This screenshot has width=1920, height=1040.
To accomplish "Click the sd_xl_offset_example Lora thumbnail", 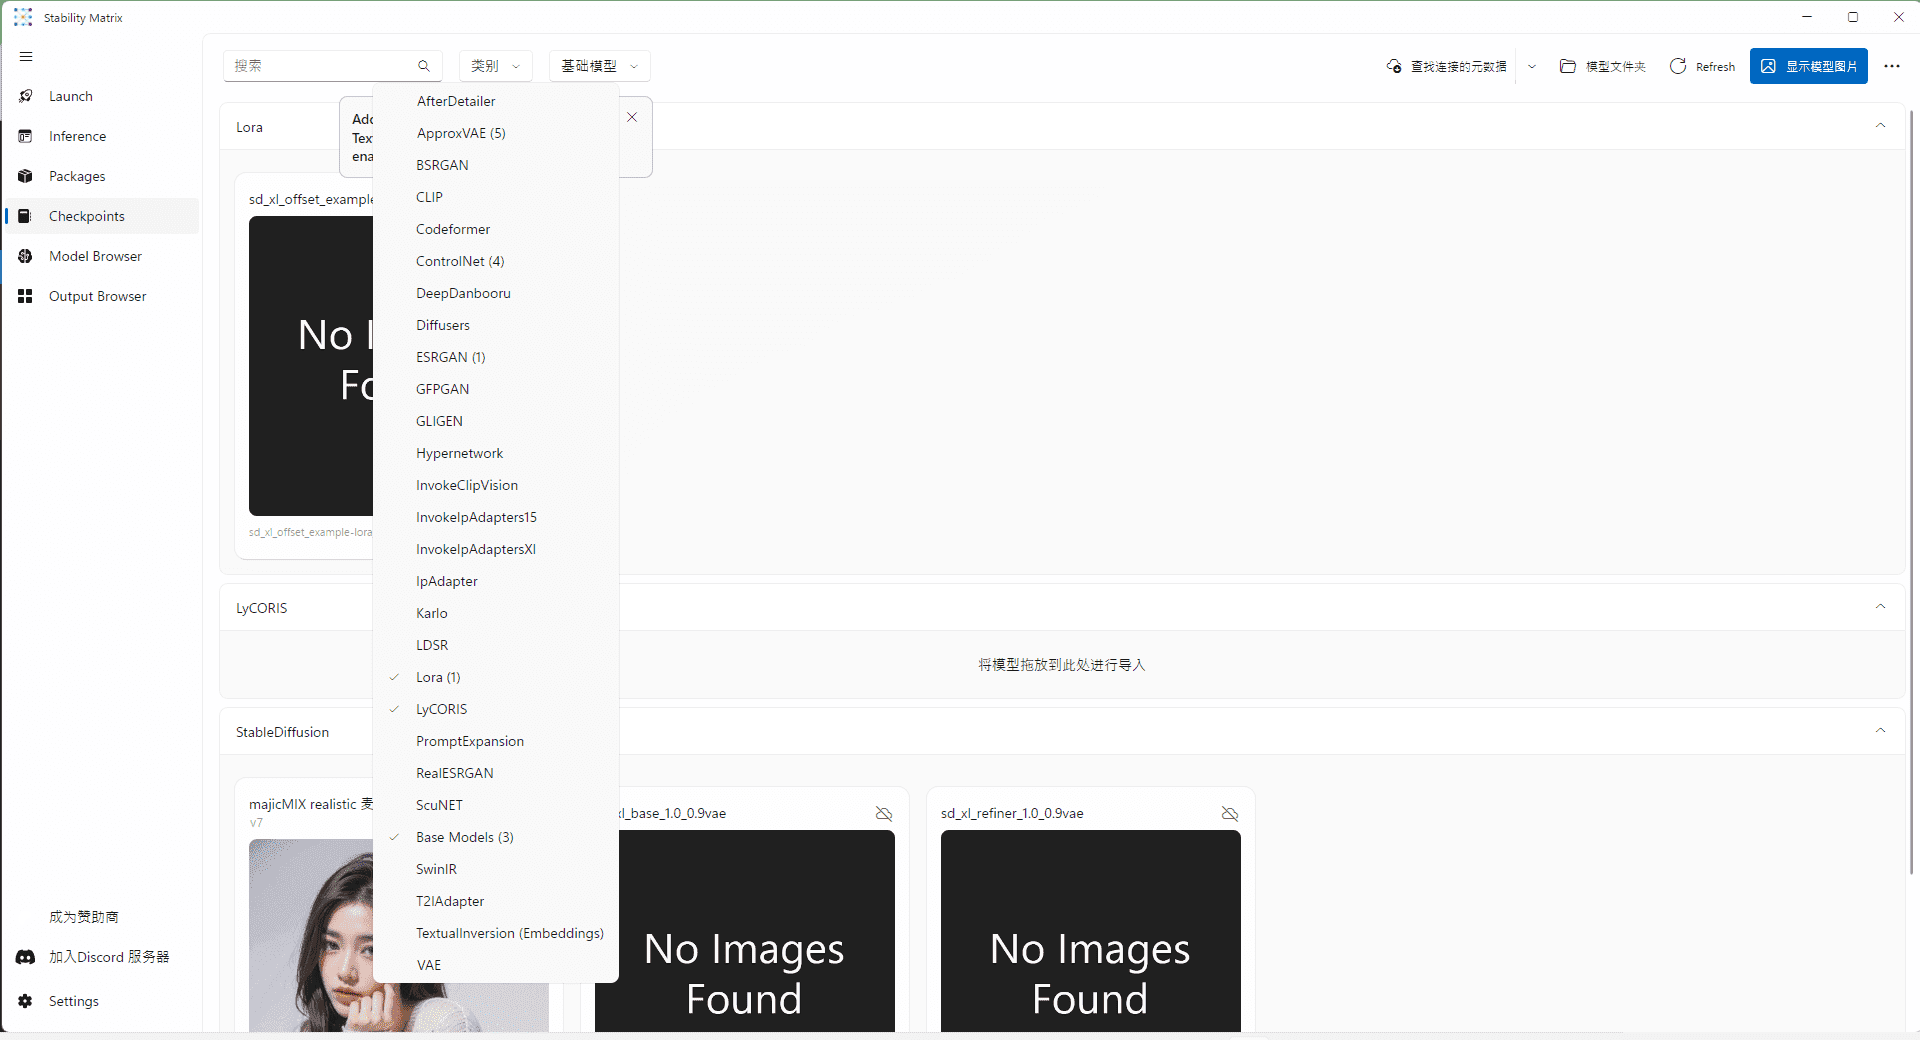I will 310,366.
